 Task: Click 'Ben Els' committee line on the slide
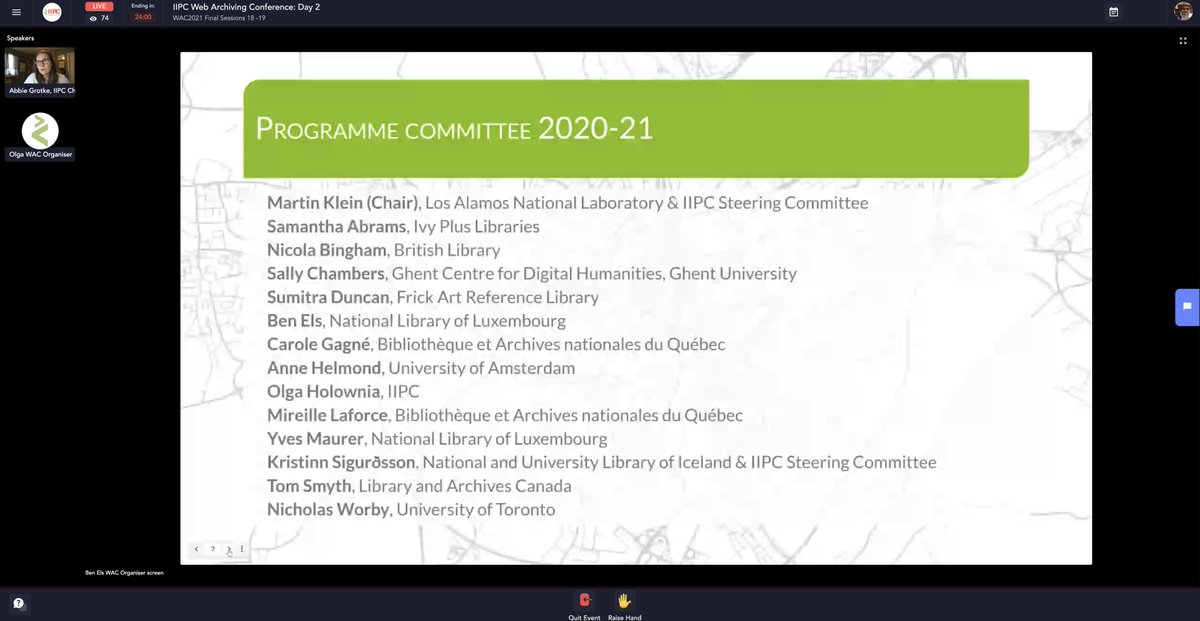click(x=416, y=321)
